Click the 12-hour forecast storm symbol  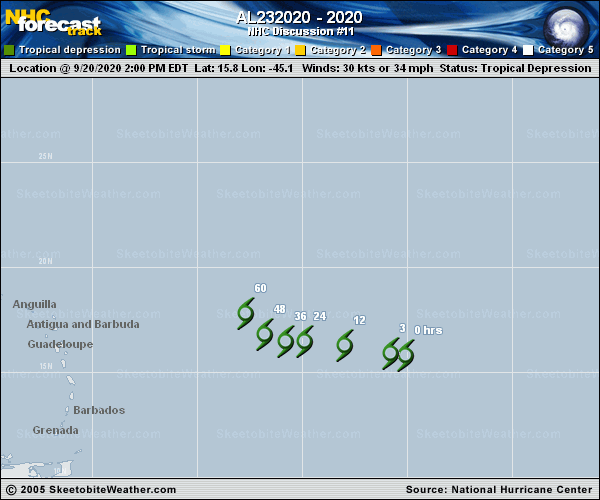click(x=345, y=346)
